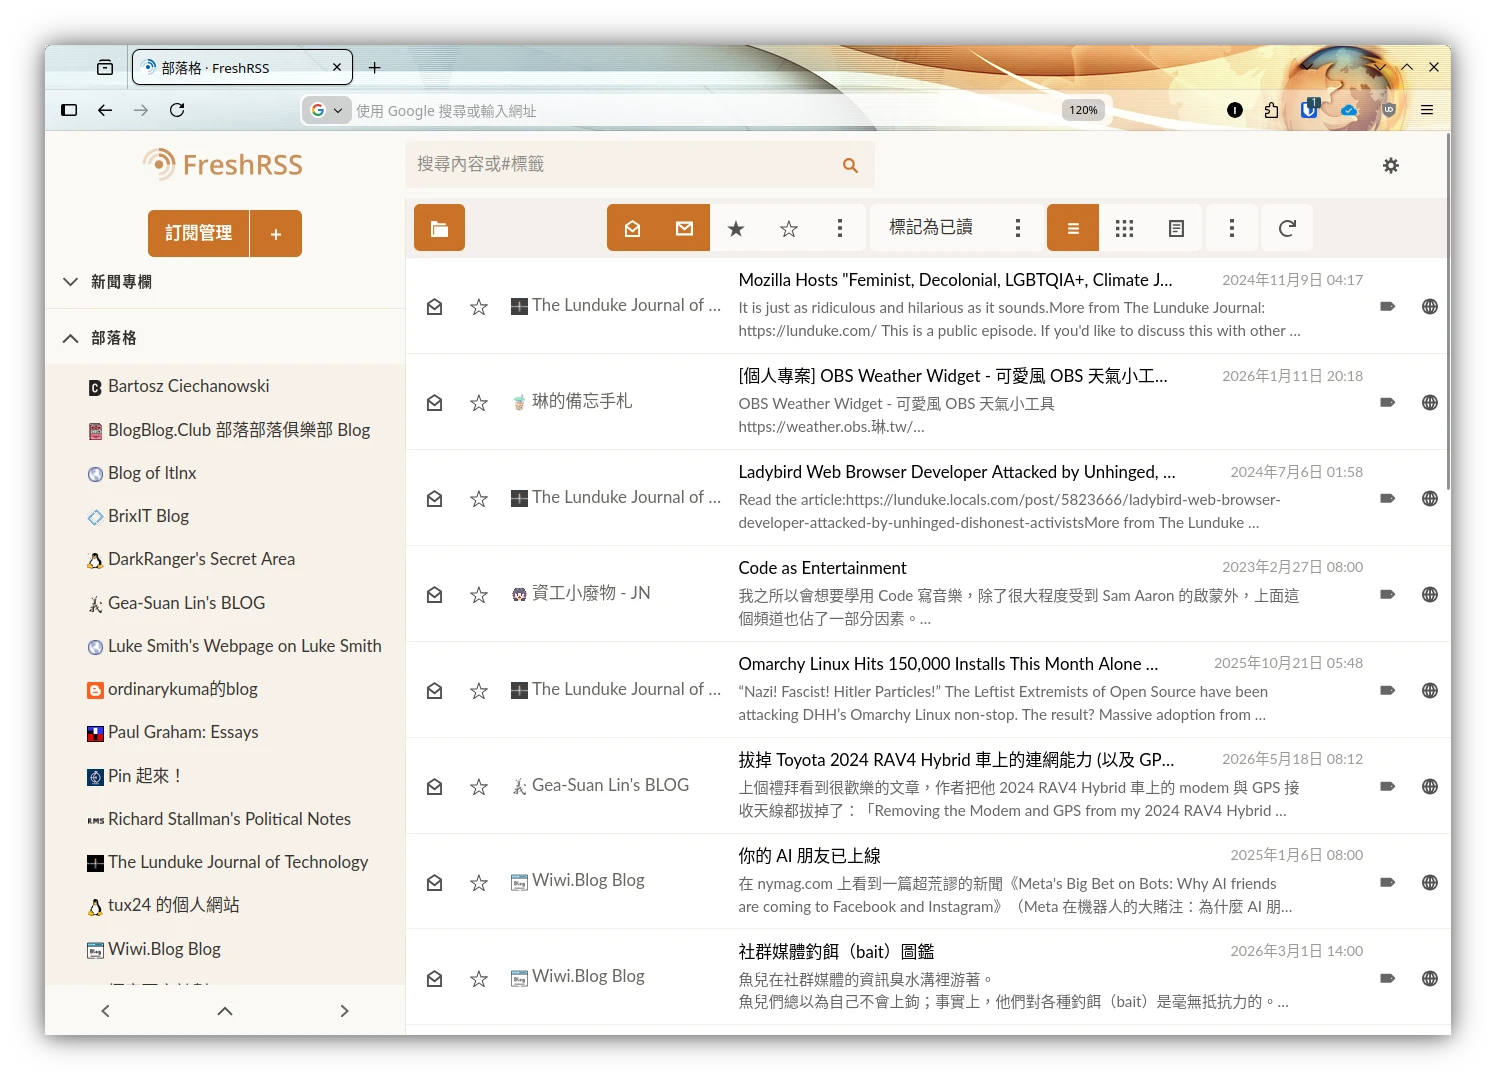This screenshot has height=1080, width=1496.
Task: Switch to the grid (global) view icon
Action: [x=1124, y=229]
